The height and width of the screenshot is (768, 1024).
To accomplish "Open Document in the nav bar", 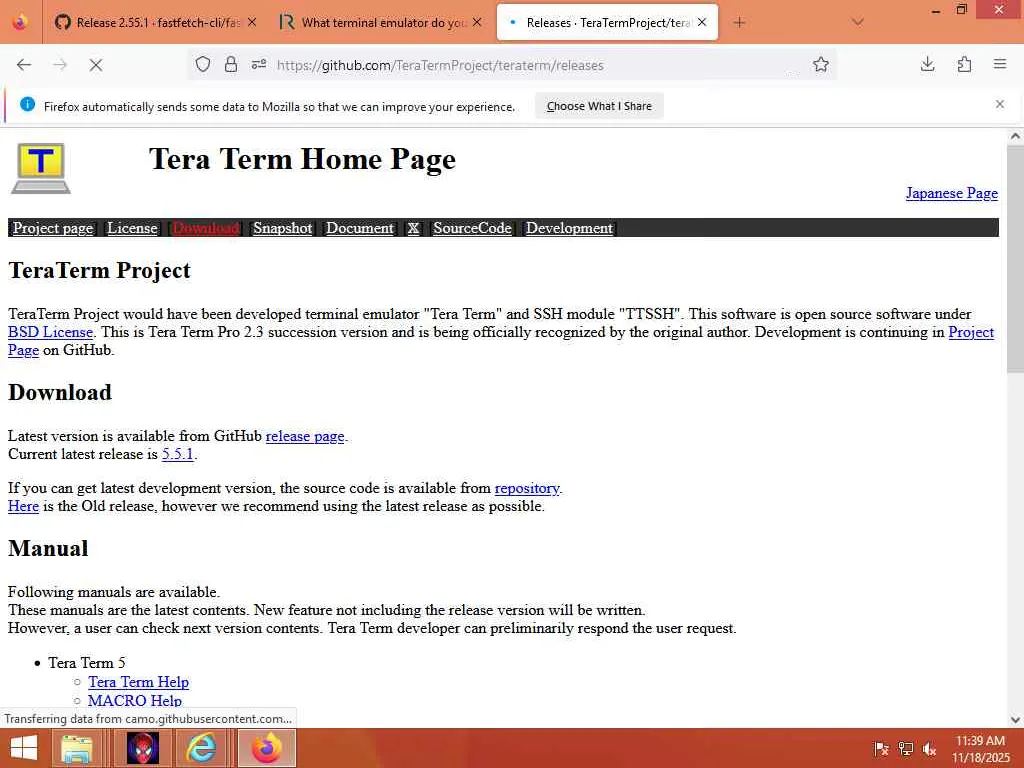I will 360,228.
